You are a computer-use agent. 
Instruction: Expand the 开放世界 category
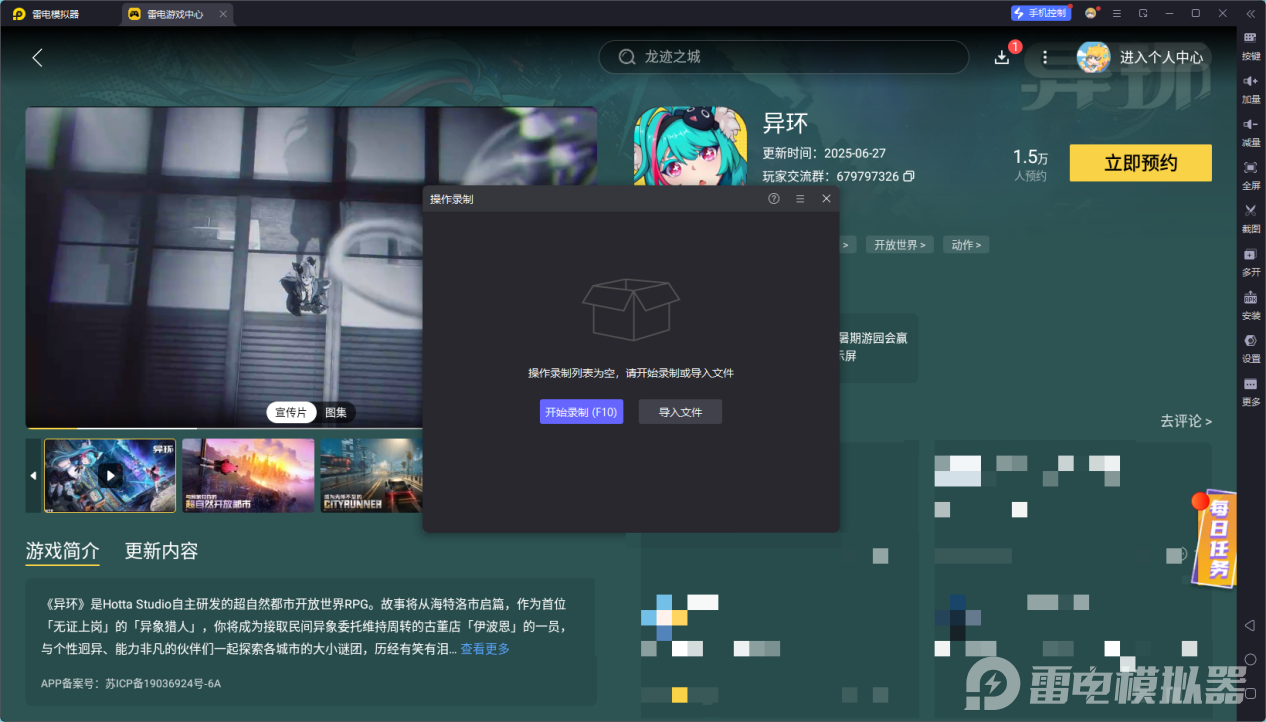(x=897, y=244)
